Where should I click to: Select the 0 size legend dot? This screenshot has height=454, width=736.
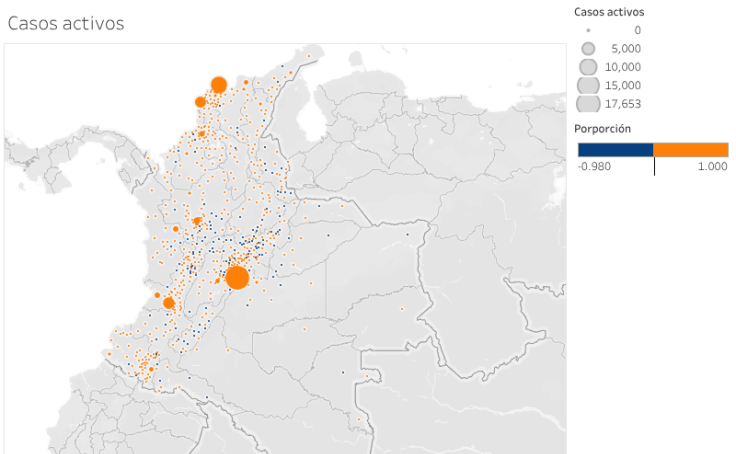point(588,31)
